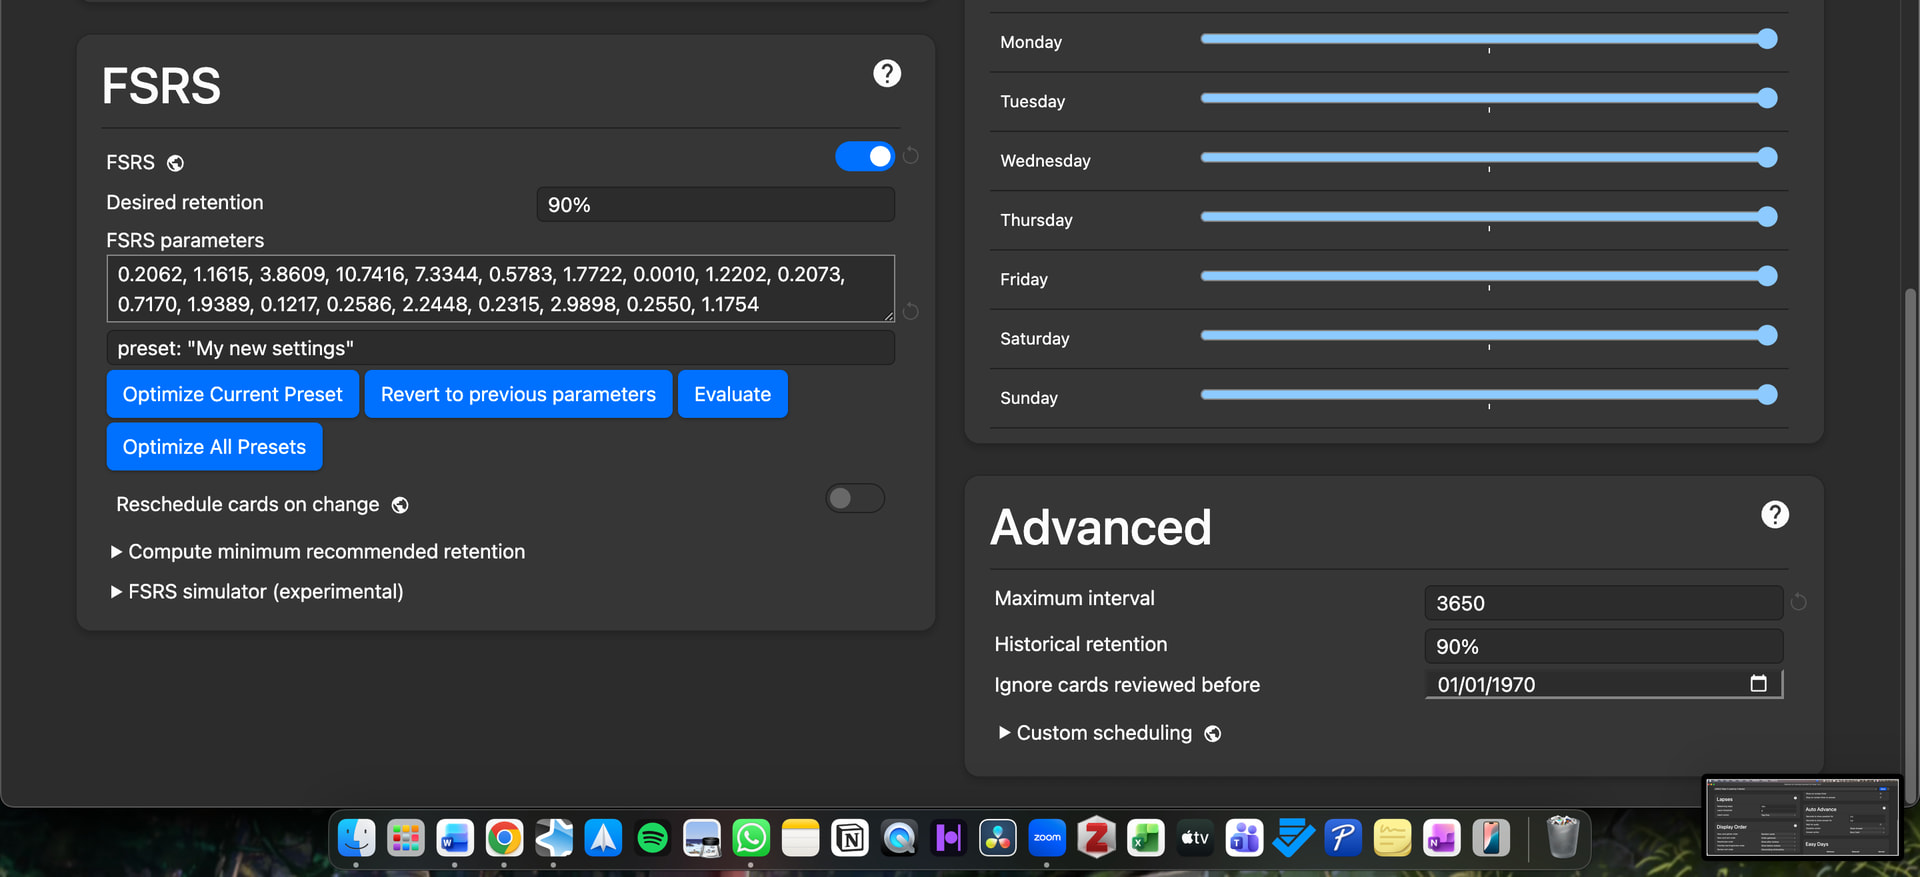Click the Desired retention input field
The width and height of the screenshot is (1920, 877).
(715, 205)
